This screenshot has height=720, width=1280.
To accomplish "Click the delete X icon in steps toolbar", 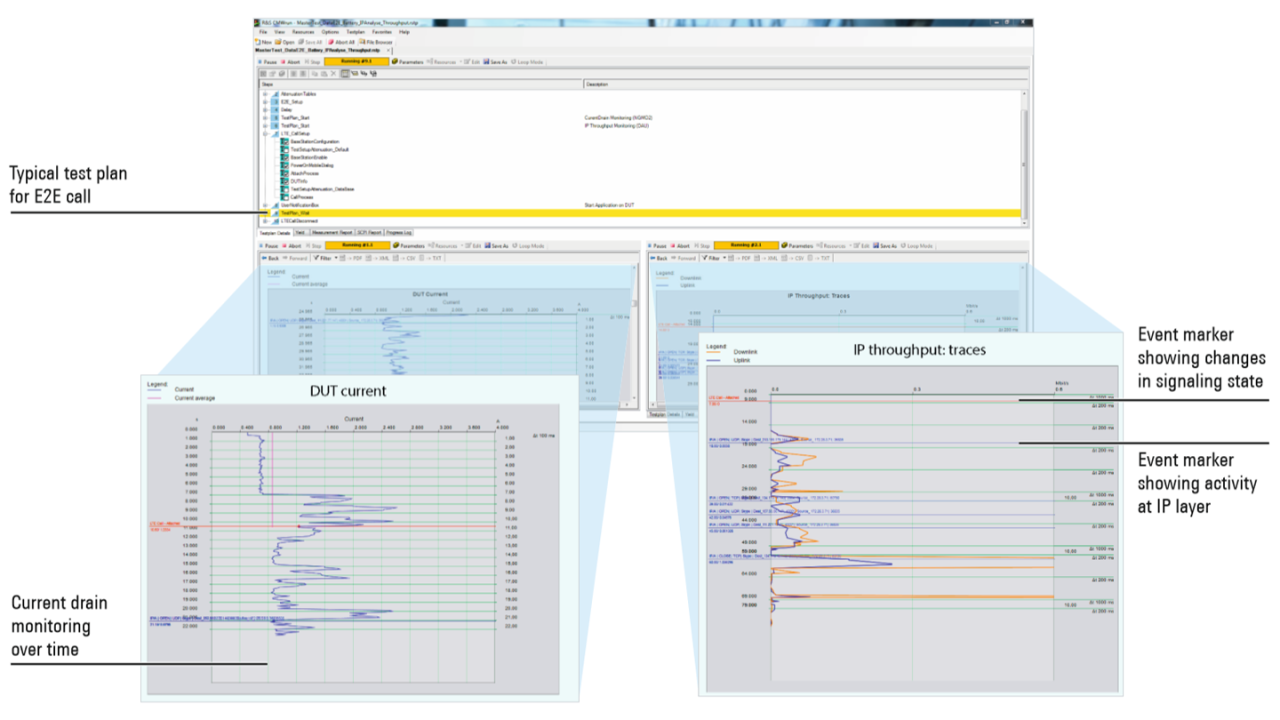I will [x=334, y=73].
